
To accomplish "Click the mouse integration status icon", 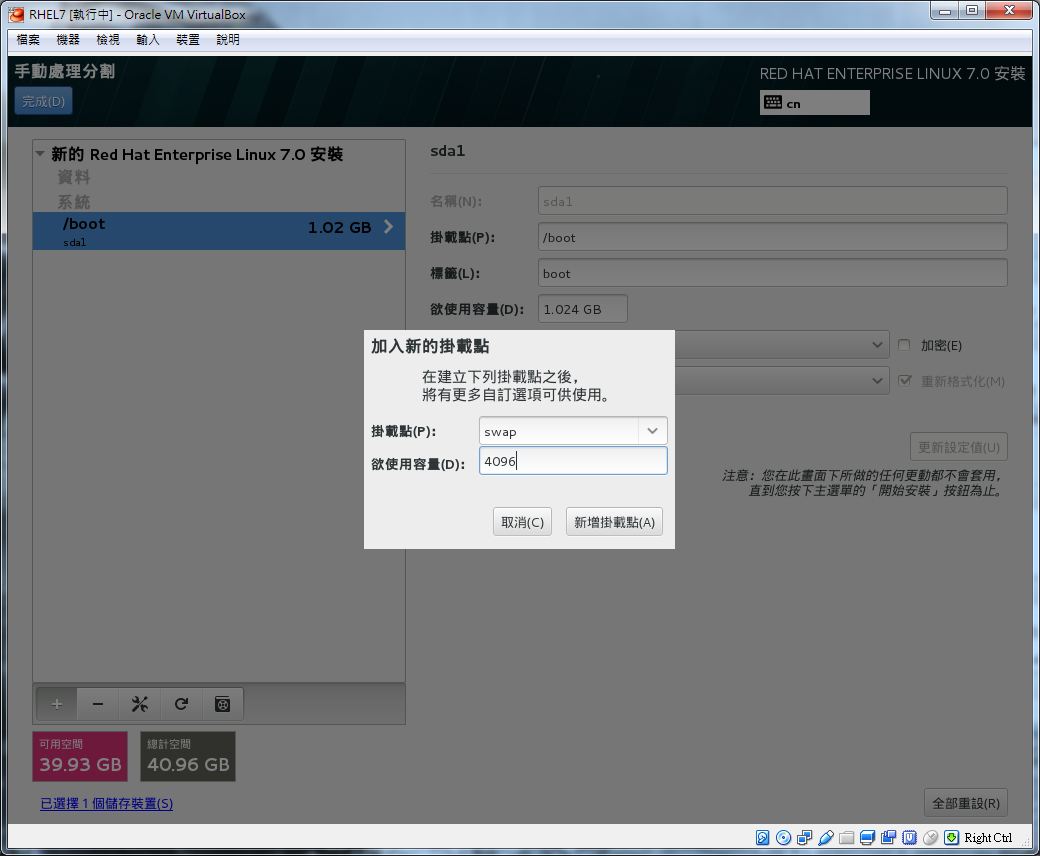I will click(x=931, y=837).
